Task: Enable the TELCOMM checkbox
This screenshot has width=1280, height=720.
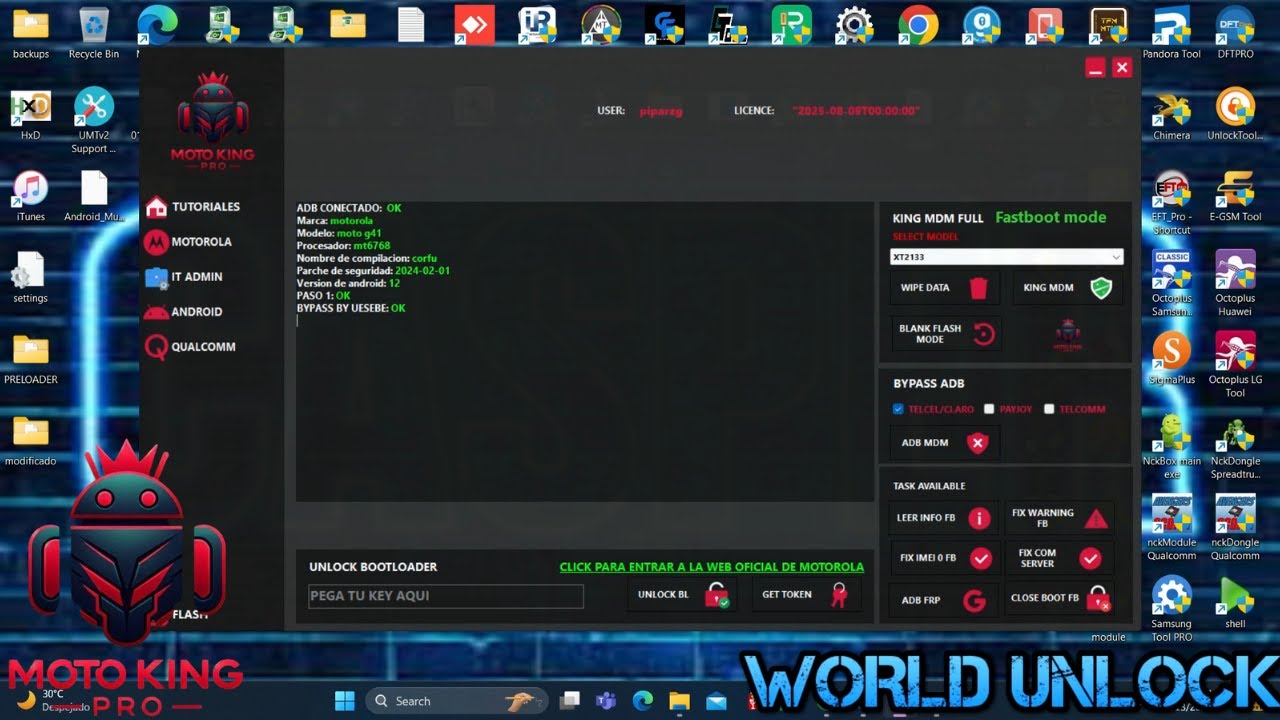Action: click(x=1049, y=409)
